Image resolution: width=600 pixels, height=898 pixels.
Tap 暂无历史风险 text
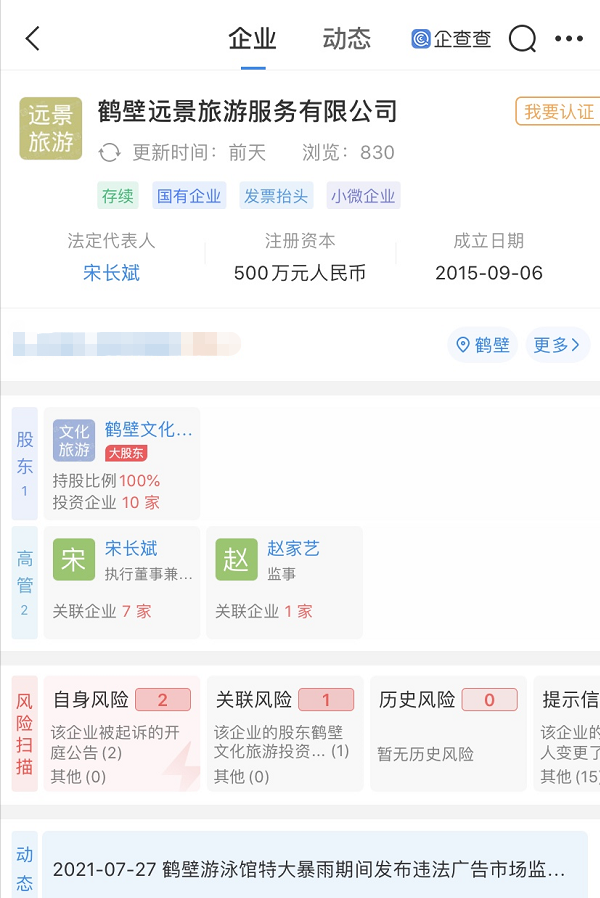tap(425, 754)
